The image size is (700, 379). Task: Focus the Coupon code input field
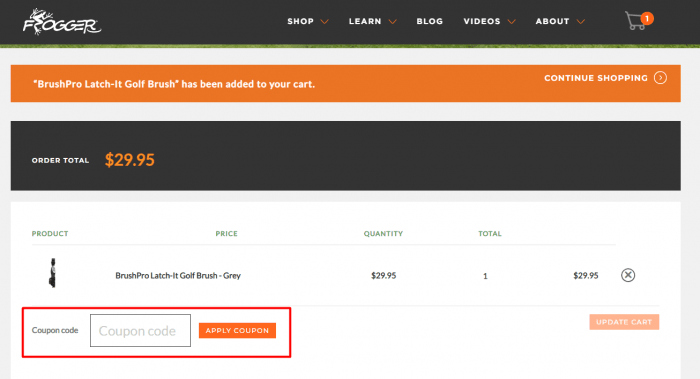click(140, 330)
